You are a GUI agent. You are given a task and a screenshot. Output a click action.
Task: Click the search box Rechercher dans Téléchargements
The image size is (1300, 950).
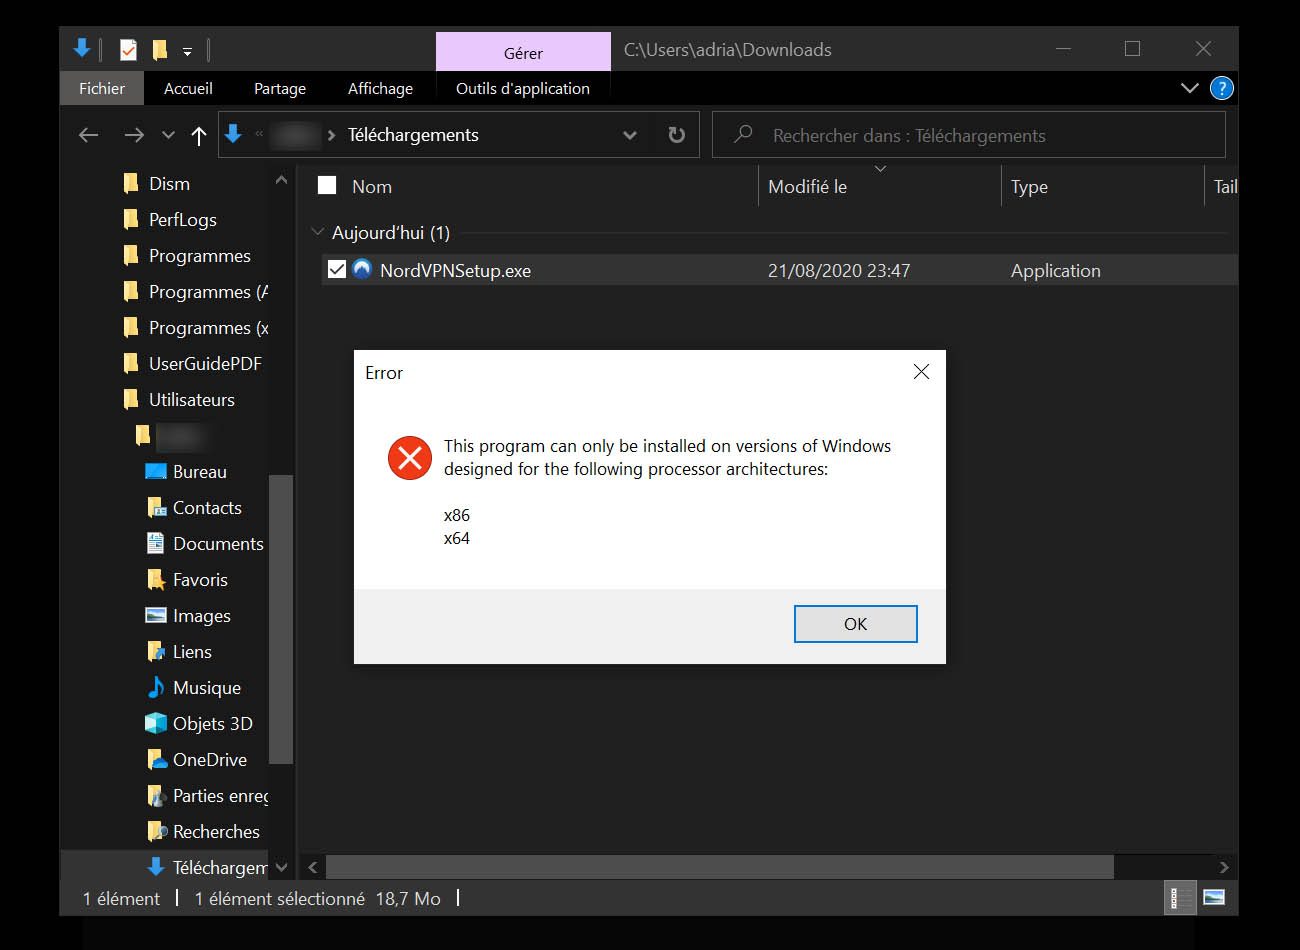(968, 135)
